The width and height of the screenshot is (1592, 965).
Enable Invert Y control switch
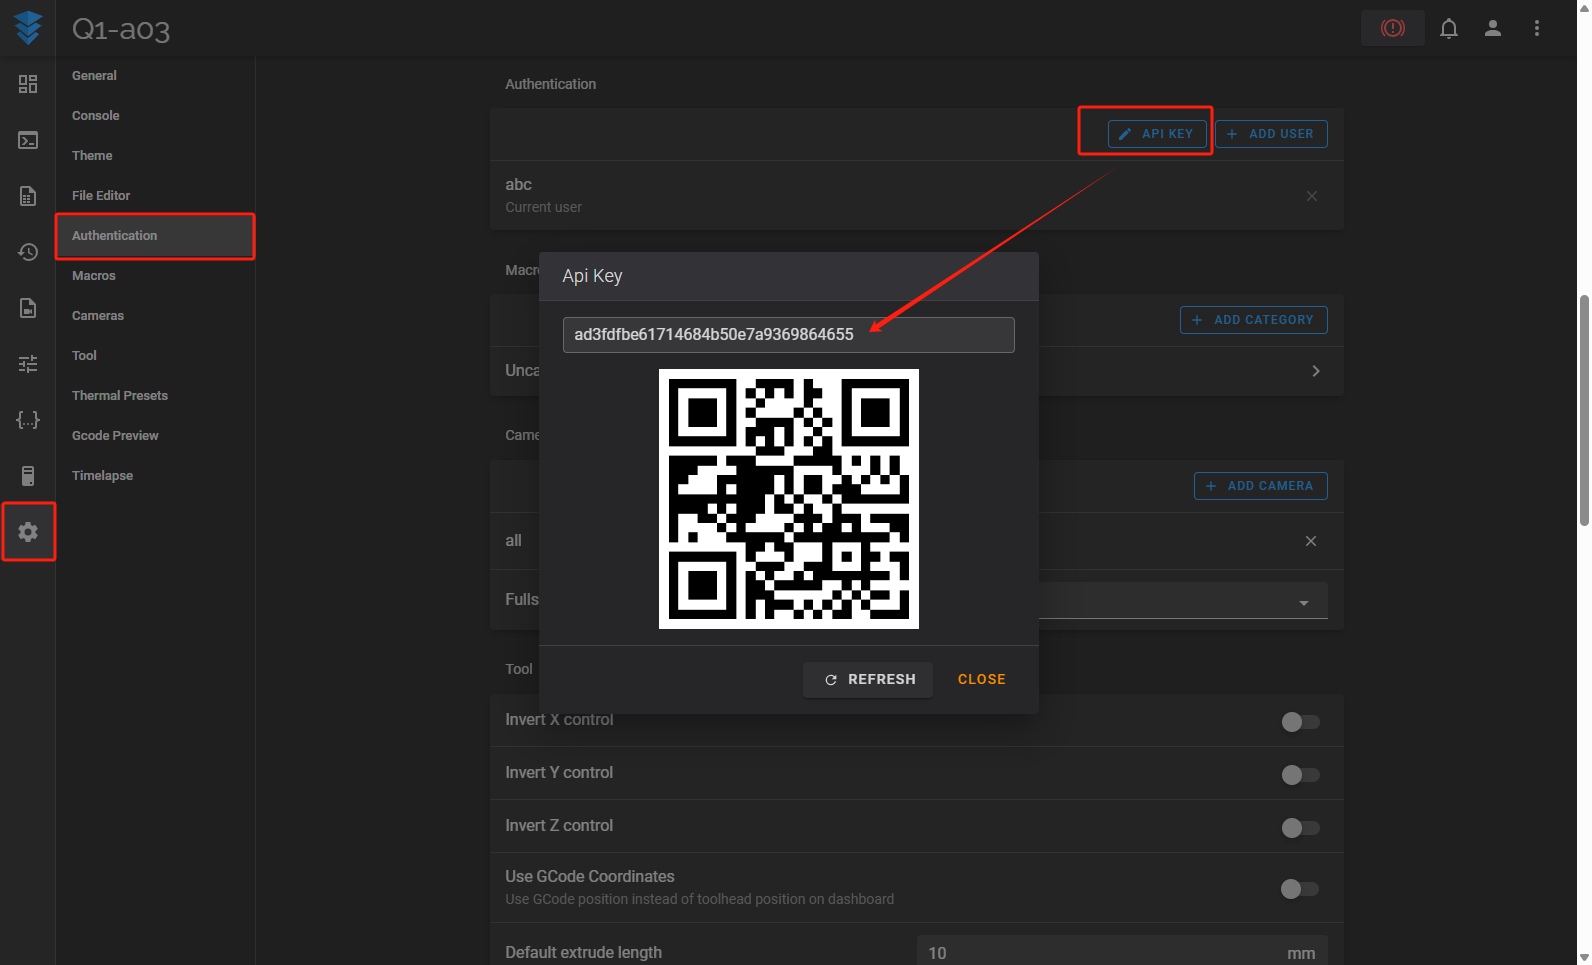(1300, 775)
